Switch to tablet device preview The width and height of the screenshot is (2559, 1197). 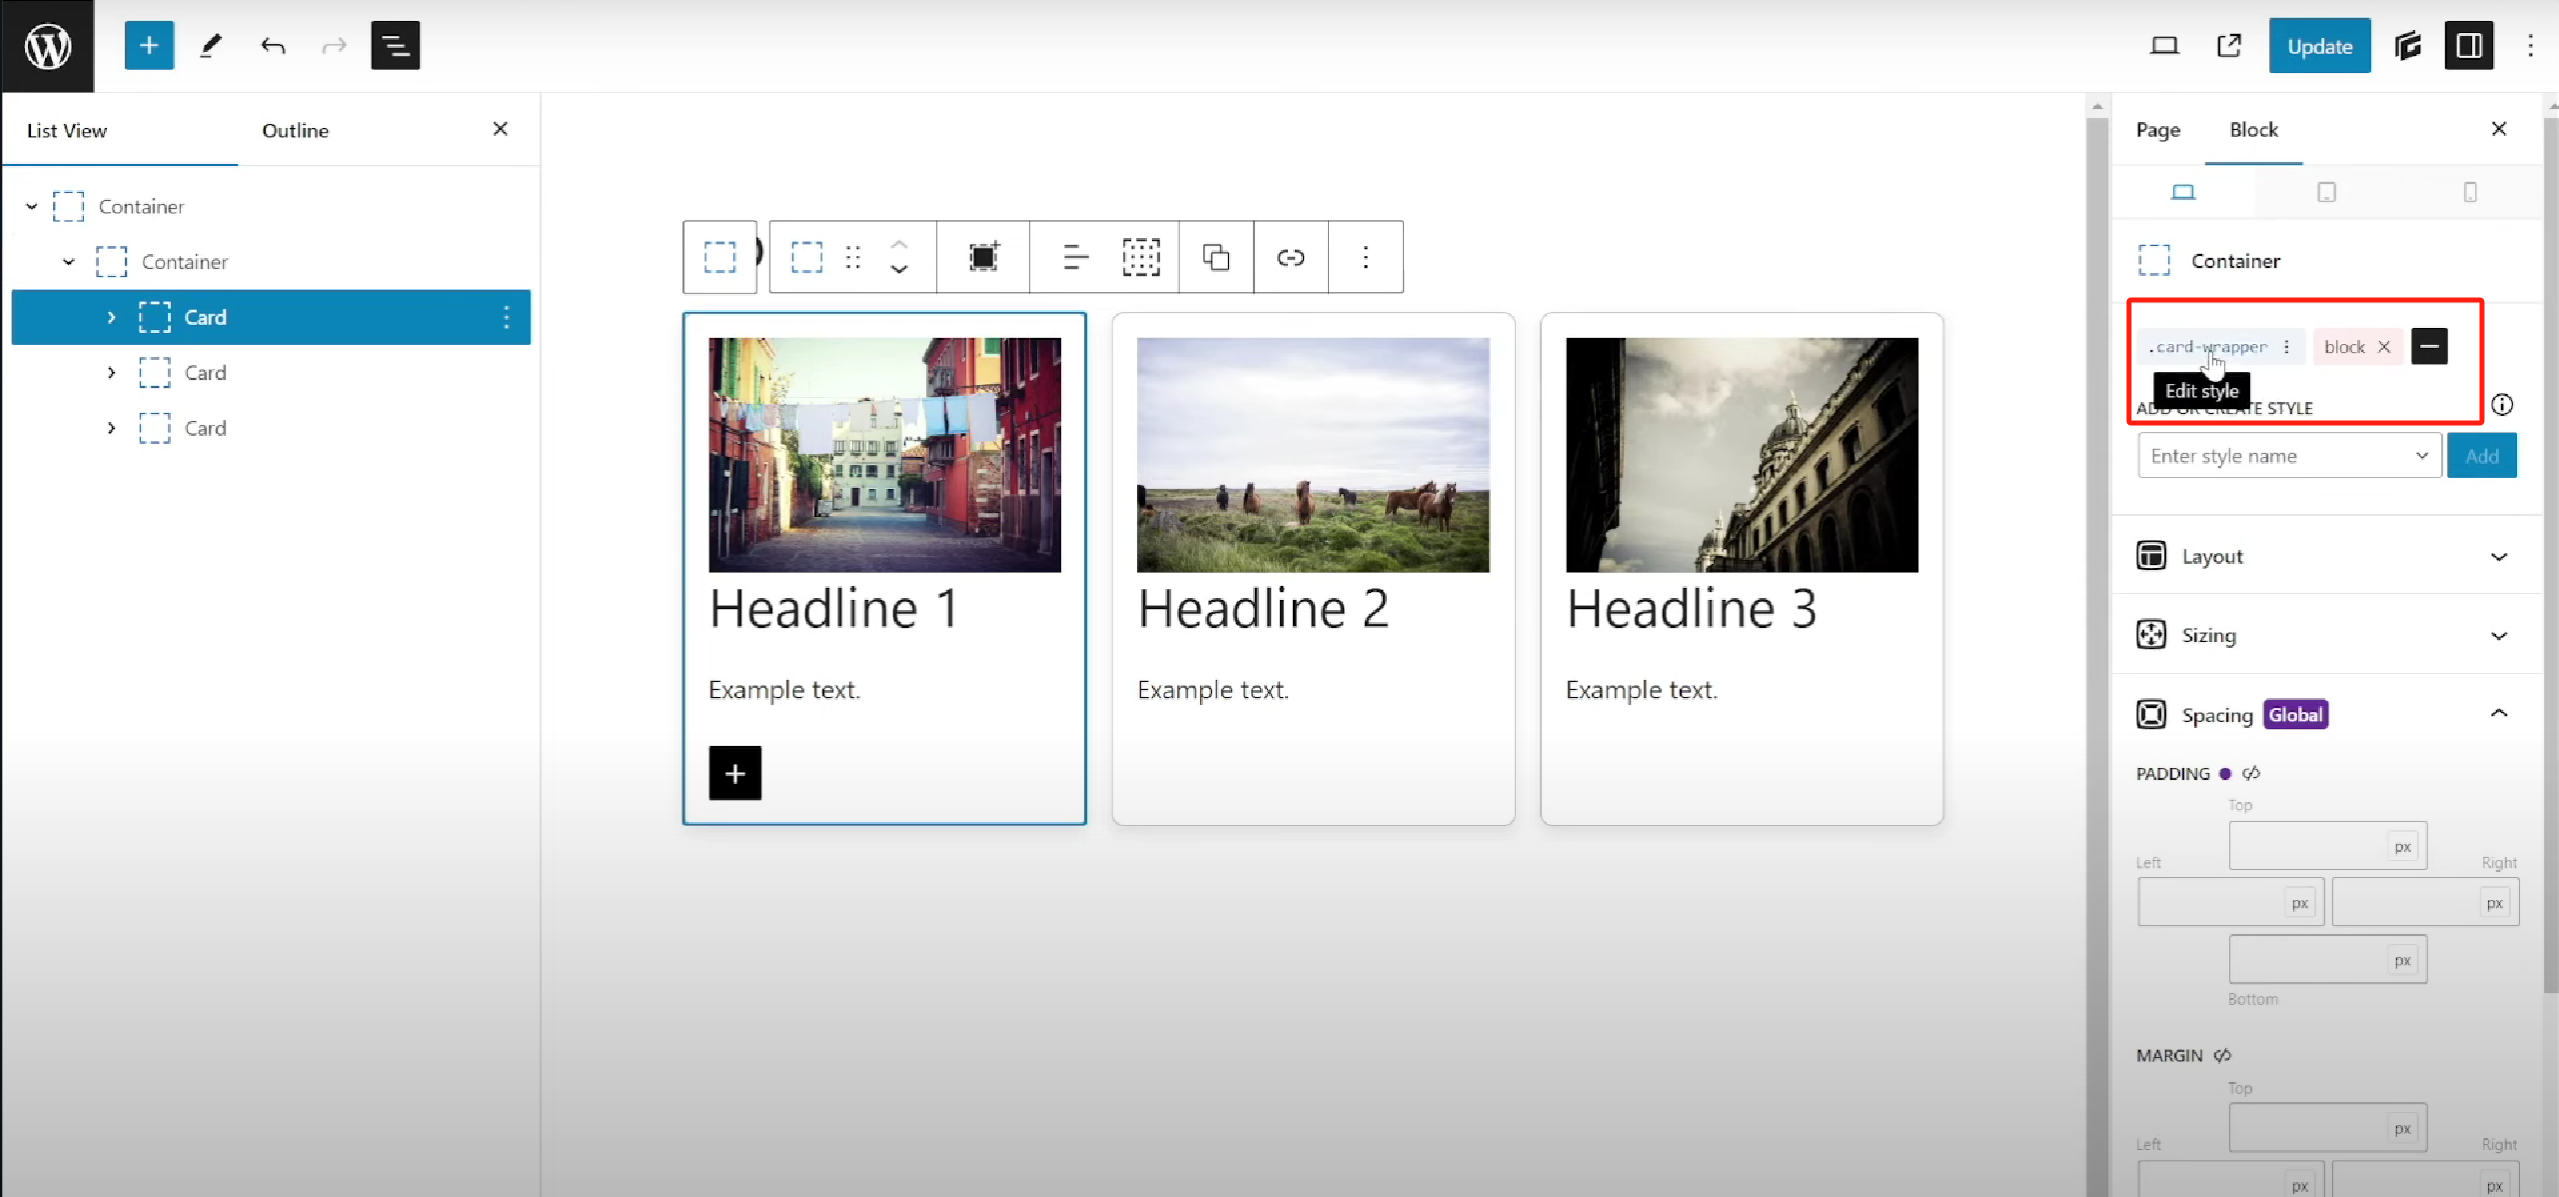[x=2326, y=192]
